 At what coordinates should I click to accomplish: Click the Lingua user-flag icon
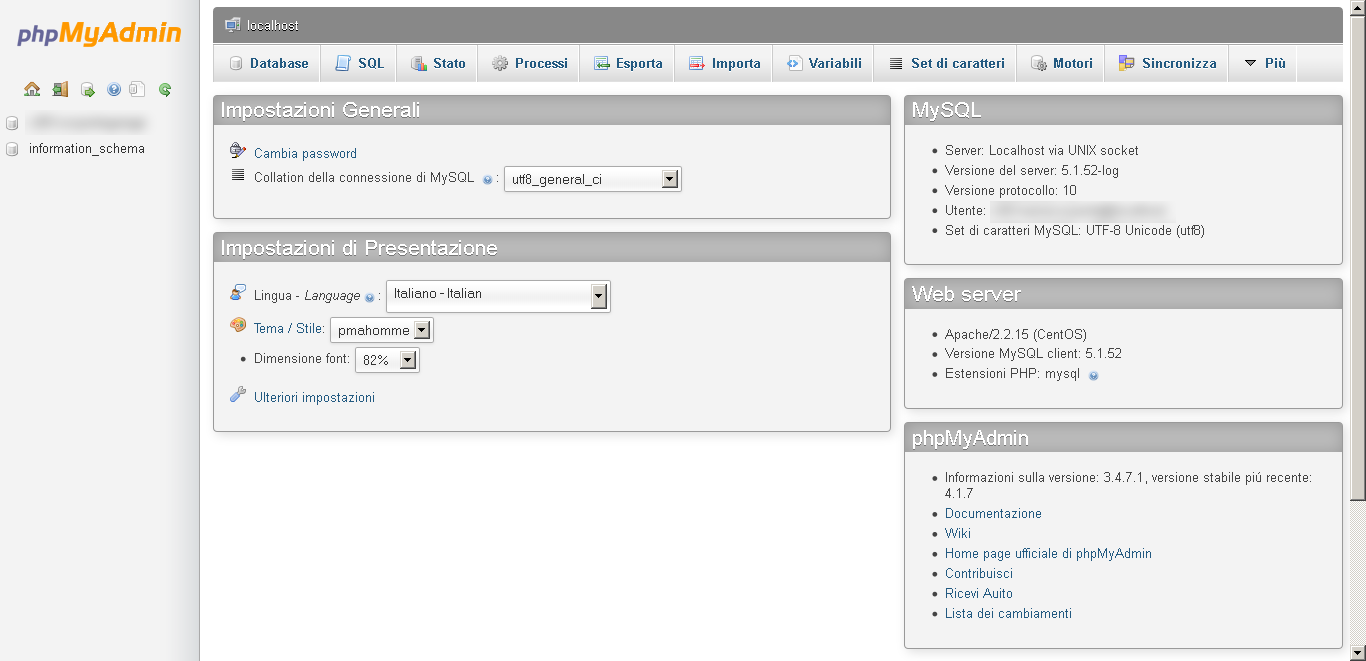(x=237, y=293)
